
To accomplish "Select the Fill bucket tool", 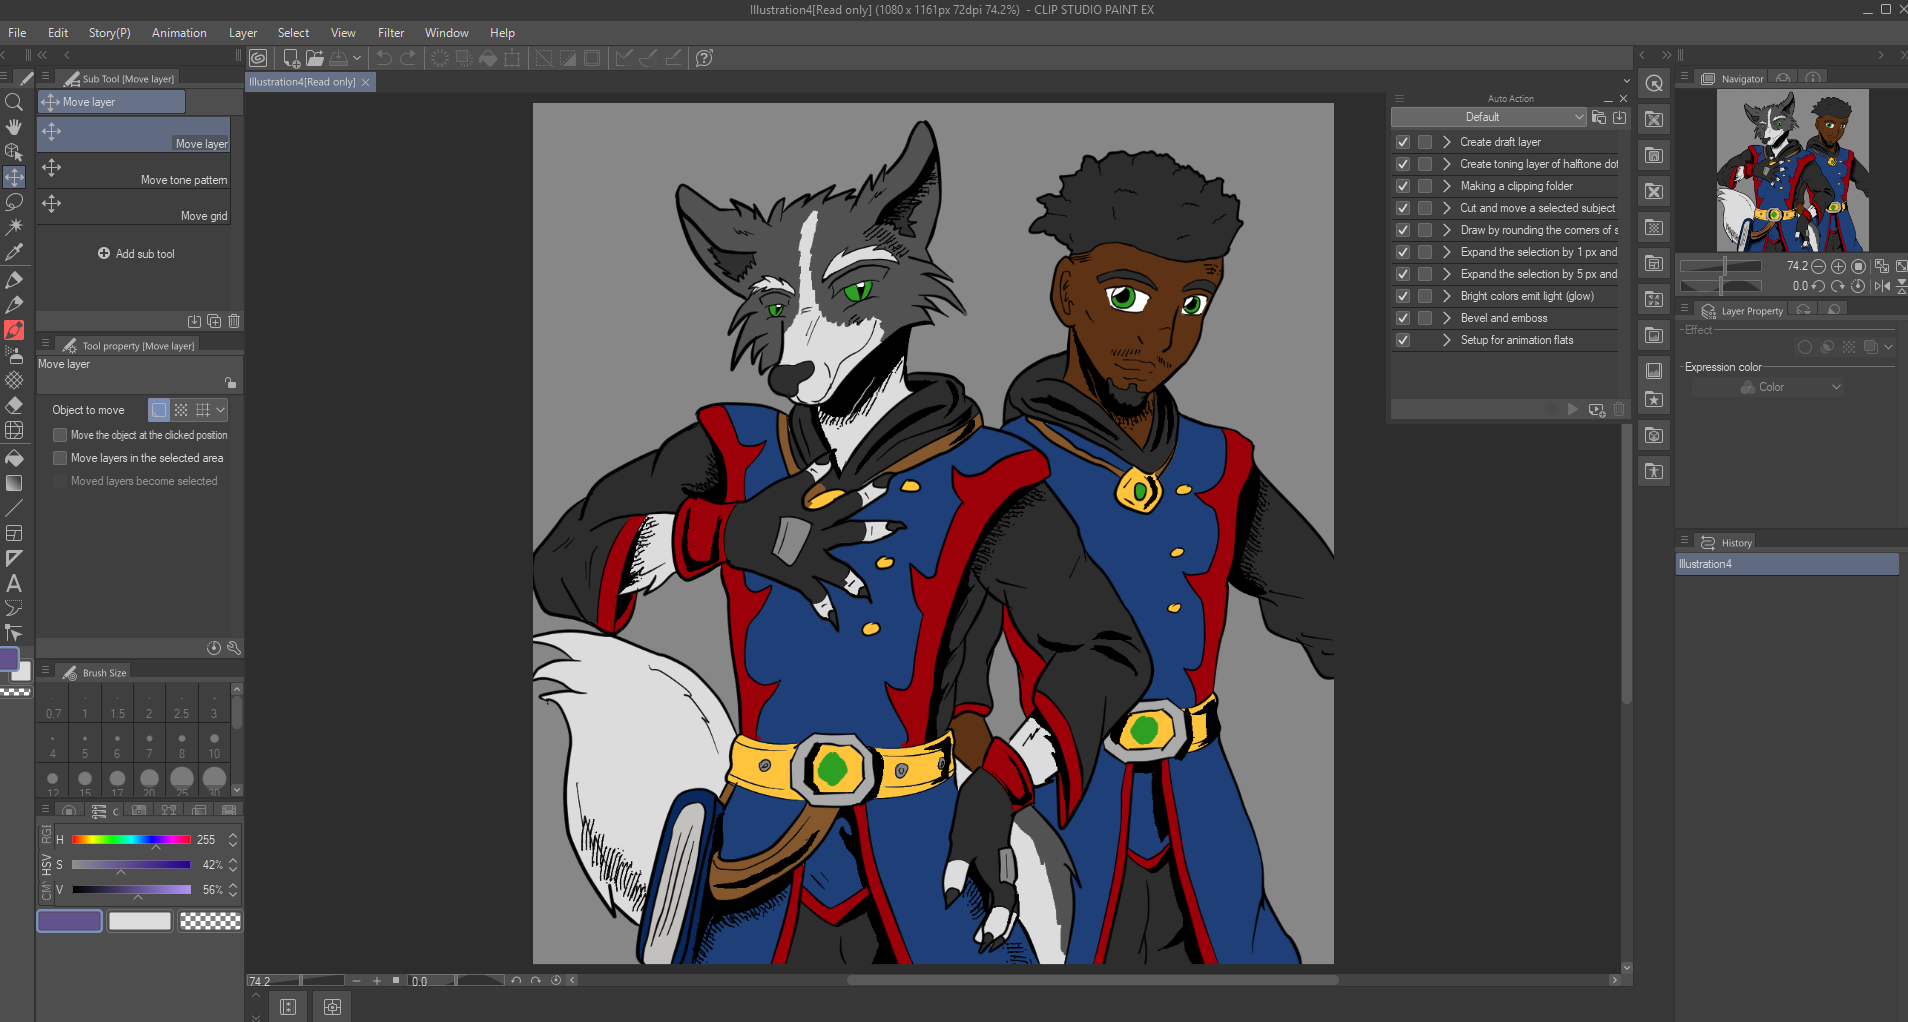I will 14,458.
